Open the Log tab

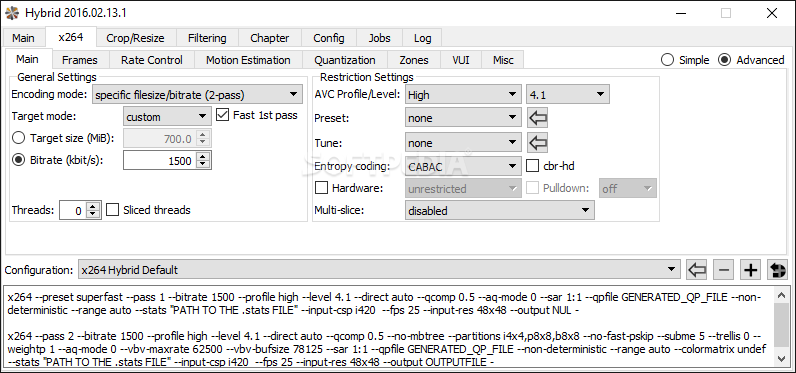(x=422, y=38)
